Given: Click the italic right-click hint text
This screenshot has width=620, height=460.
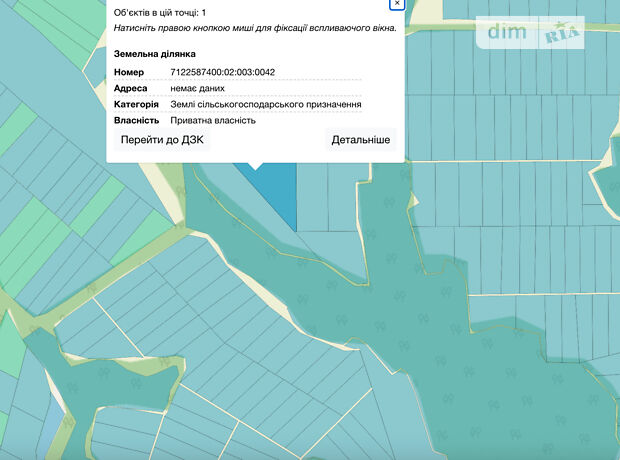Looking at the screenshot, I should tap(255, 28).
